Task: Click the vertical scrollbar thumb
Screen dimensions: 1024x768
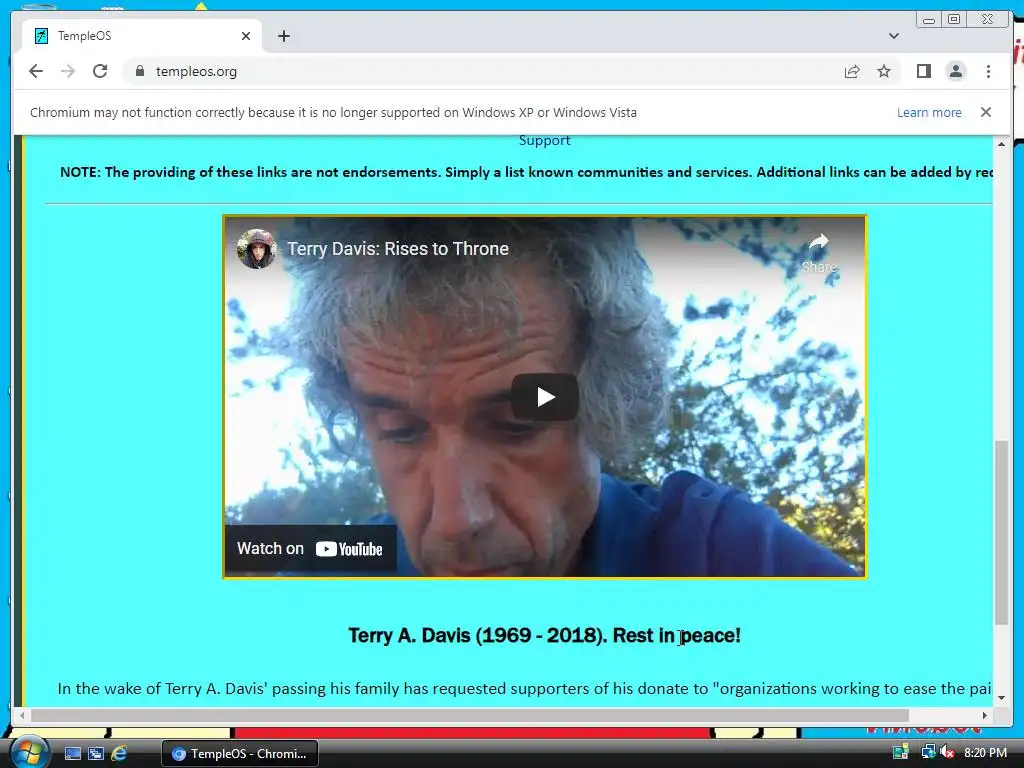Action: [x=1001, y=532]
